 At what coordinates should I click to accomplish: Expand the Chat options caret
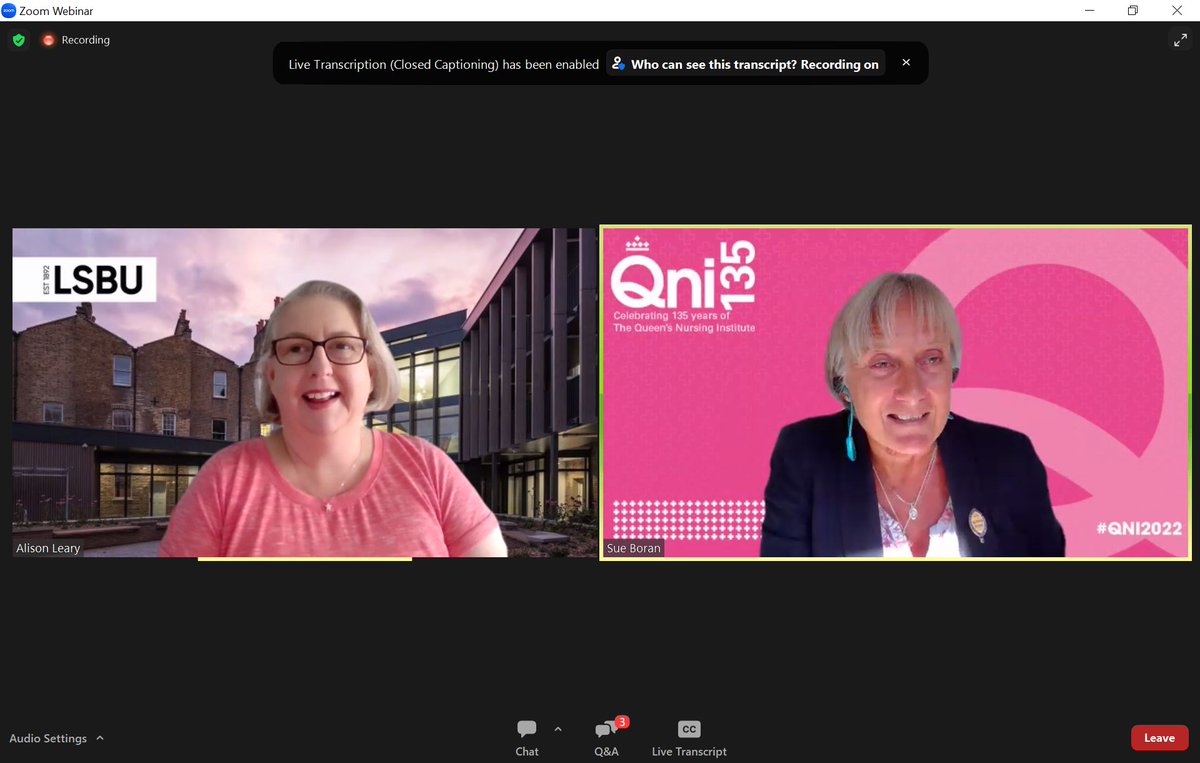[558, 729]
